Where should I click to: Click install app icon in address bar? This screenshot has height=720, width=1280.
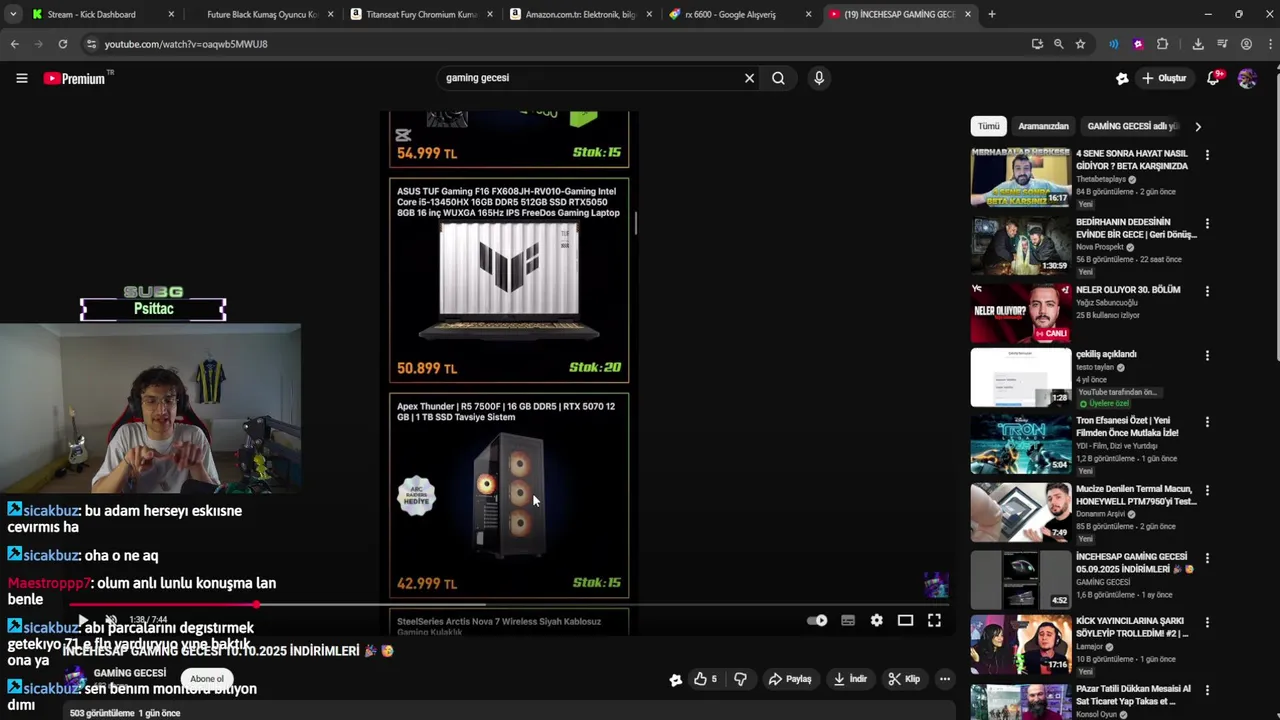(1037, 44)
